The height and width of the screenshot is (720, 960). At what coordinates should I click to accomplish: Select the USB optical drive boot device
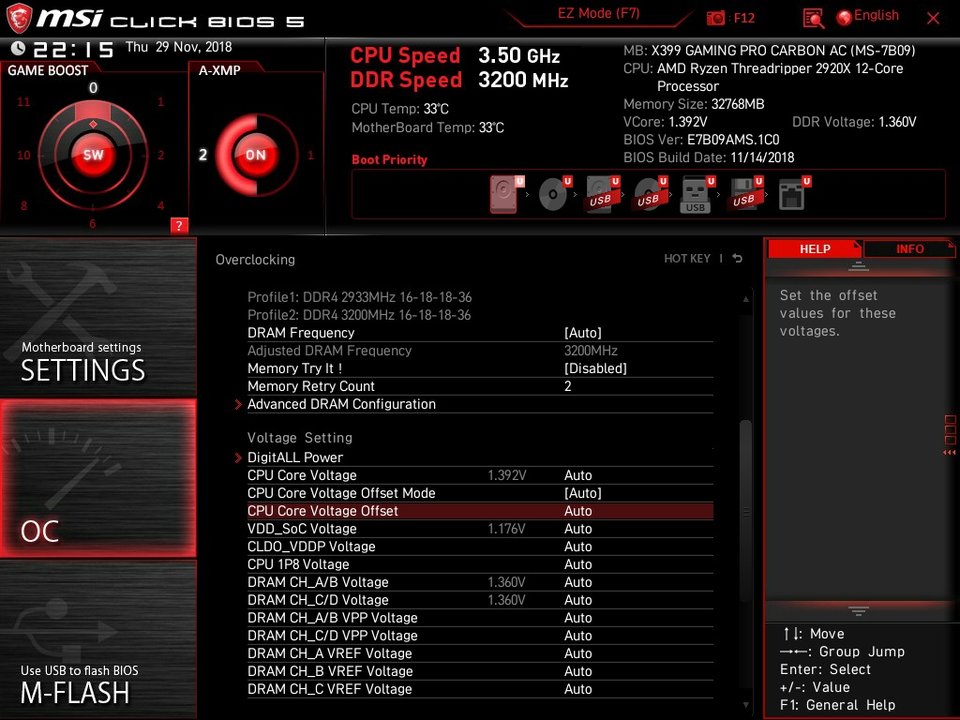point(650,195)
